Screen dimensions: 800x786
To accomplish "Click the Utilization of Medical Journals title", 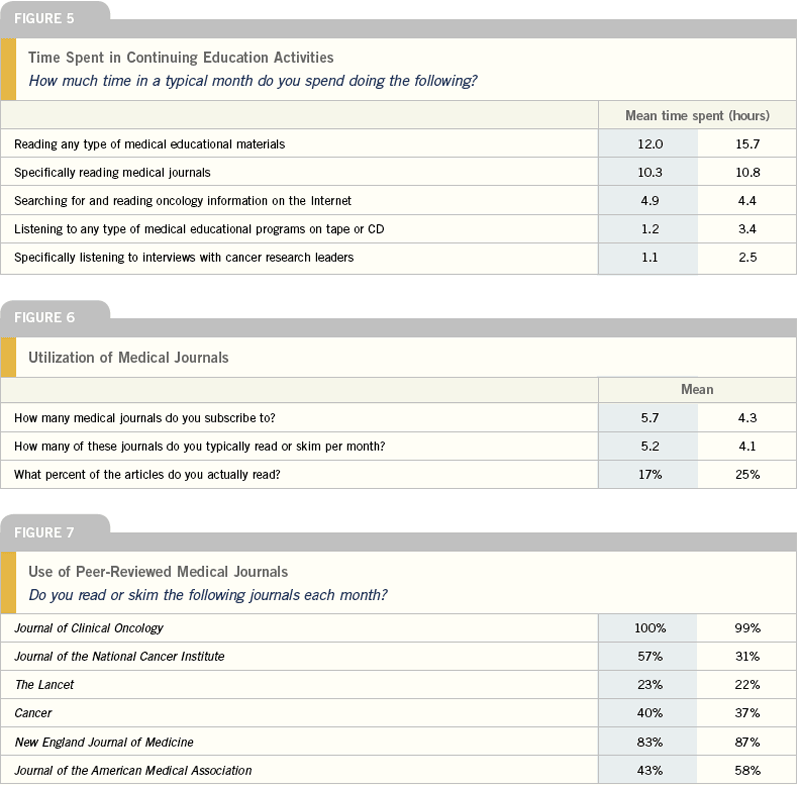I will tap(128, 357).
